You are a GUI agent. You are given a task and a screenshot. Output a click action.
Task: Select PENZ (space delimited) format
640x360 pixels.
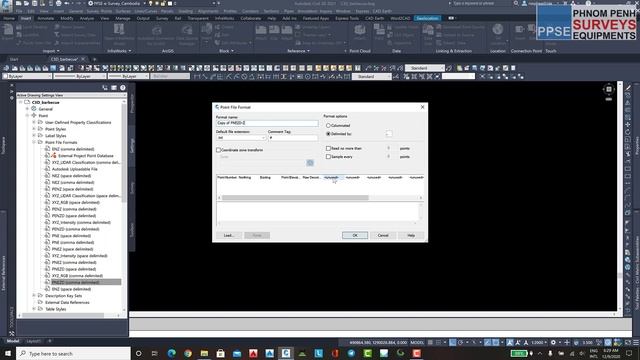point(72,189)
